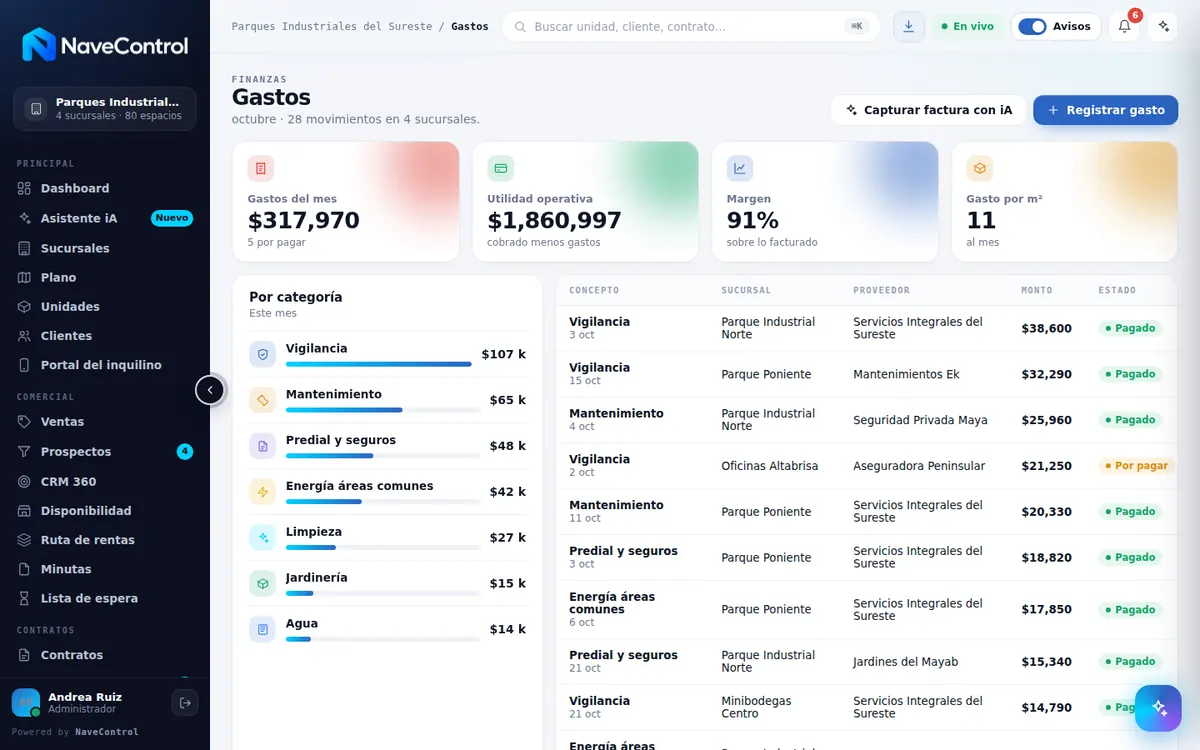
Task: Click the Ruta de rentas layers icon
Action: tap(25, 540)
